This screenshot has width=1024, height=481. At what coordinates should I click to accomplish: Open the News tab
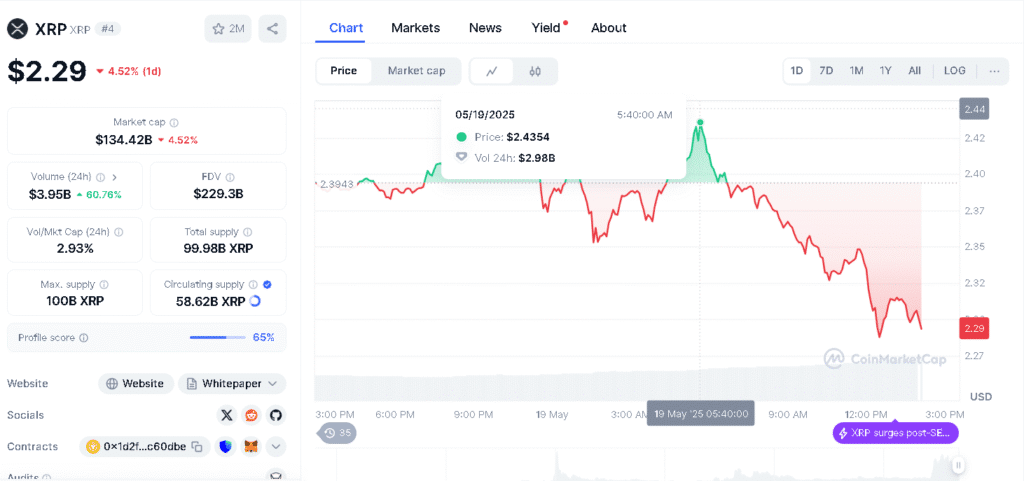(x=485, y=28)
